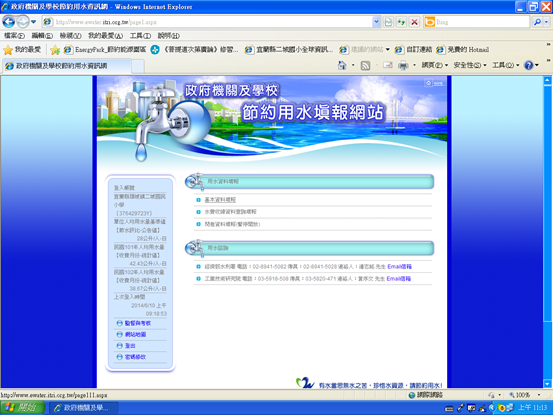Open the 基本資料填報 link

220,200
